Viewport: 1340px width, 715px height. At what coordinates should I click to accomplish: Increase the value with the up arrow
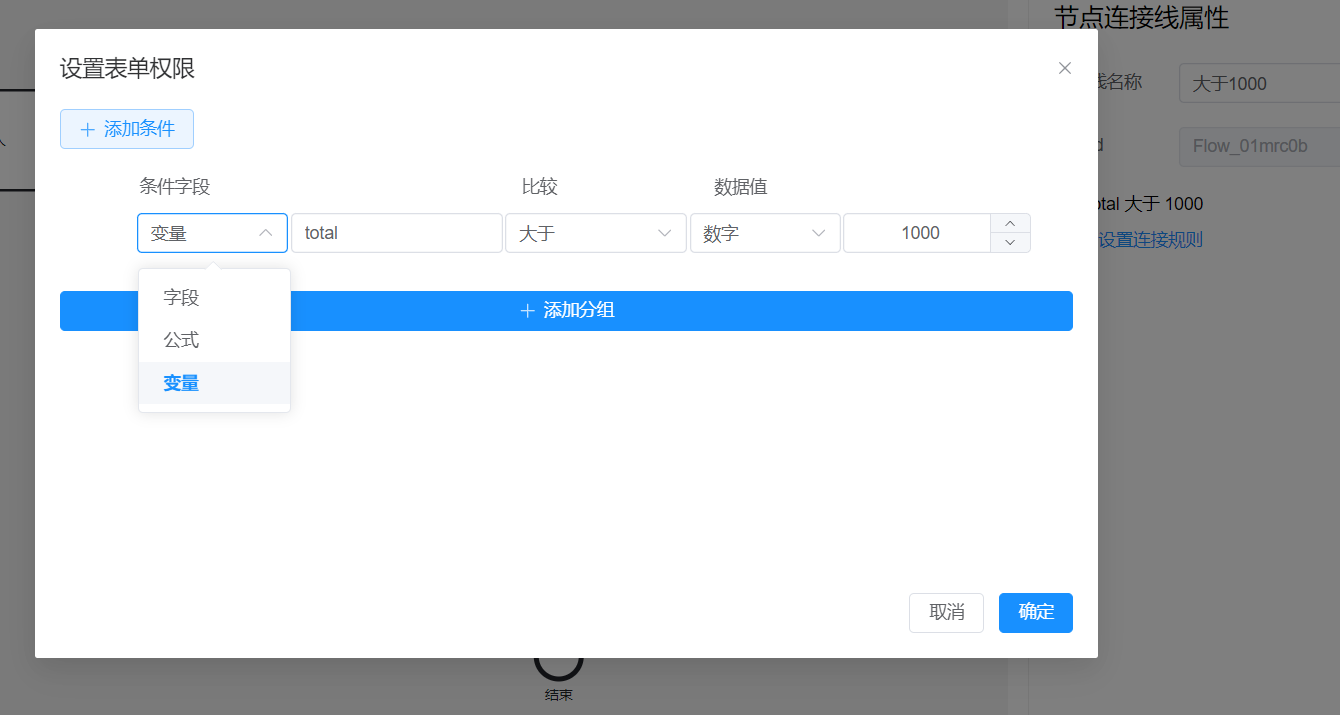click(x=1010, y=224)
